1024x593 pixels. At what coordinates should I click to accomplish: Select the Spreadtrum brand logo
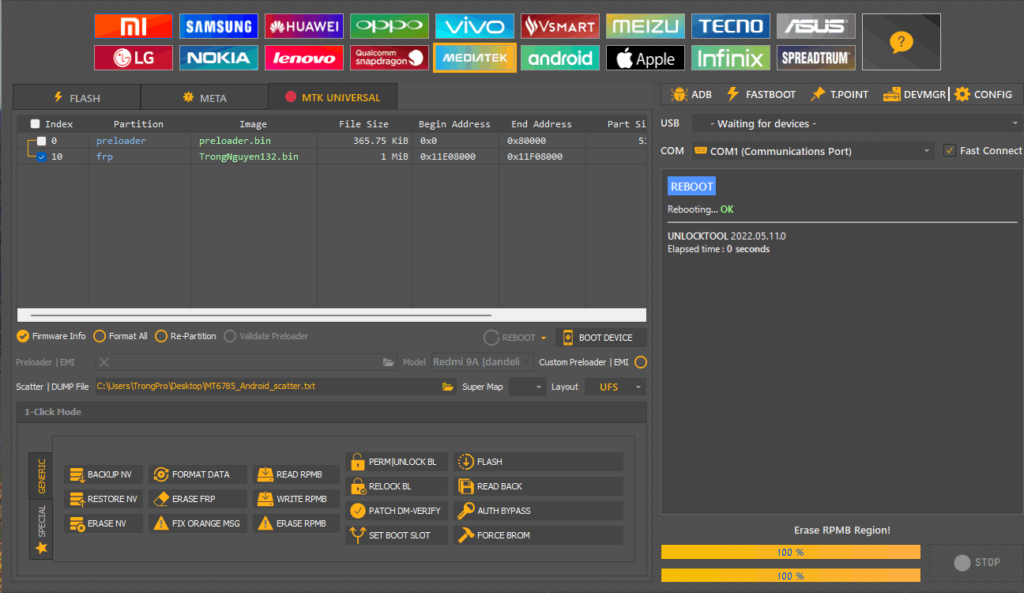(x=816, y=58)
